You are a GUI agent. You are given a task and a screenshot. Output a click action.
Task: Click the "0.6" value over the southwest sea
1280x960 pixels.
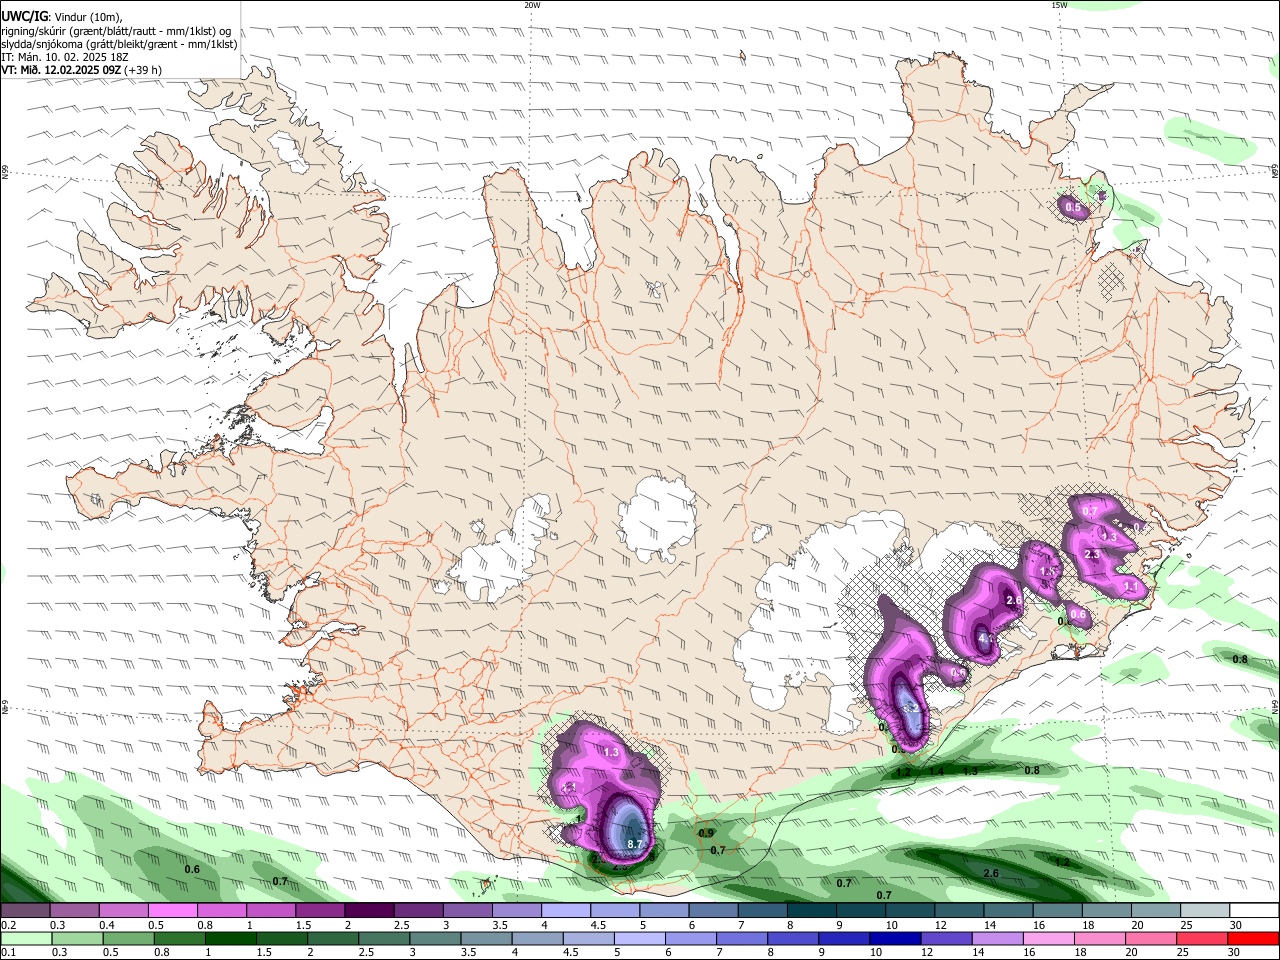[x=193, y=869]
